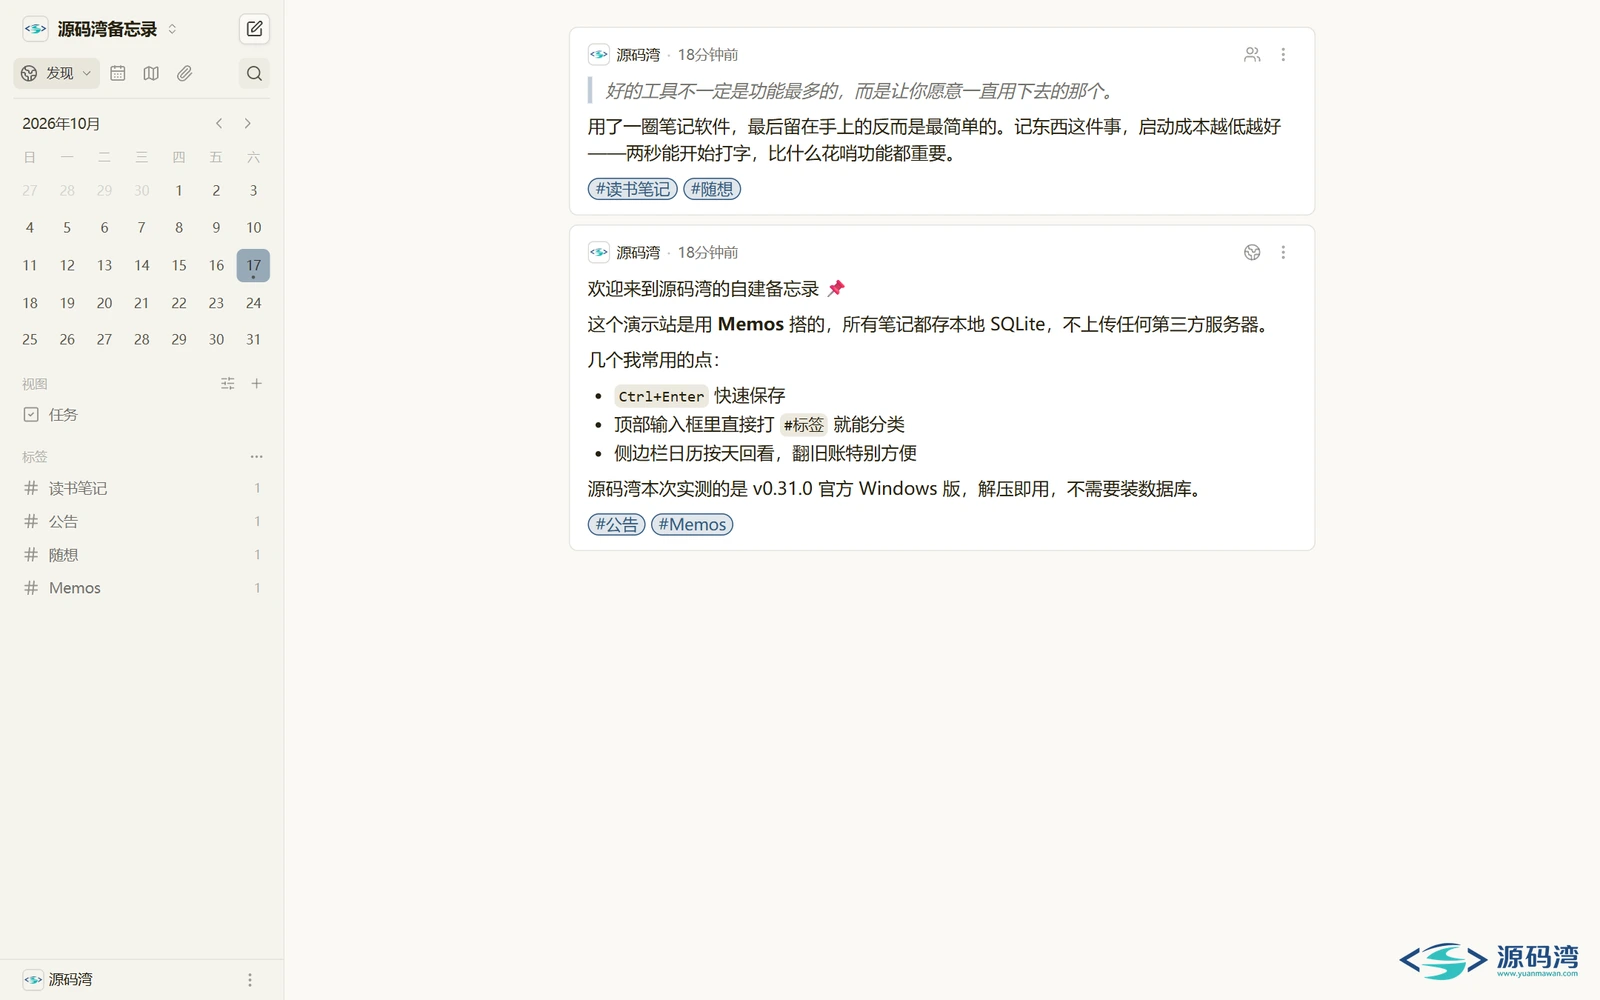
Task: Filter by 读书笔记 tag in sidebar
Action: pyautogui.click(x=141, y=488)
